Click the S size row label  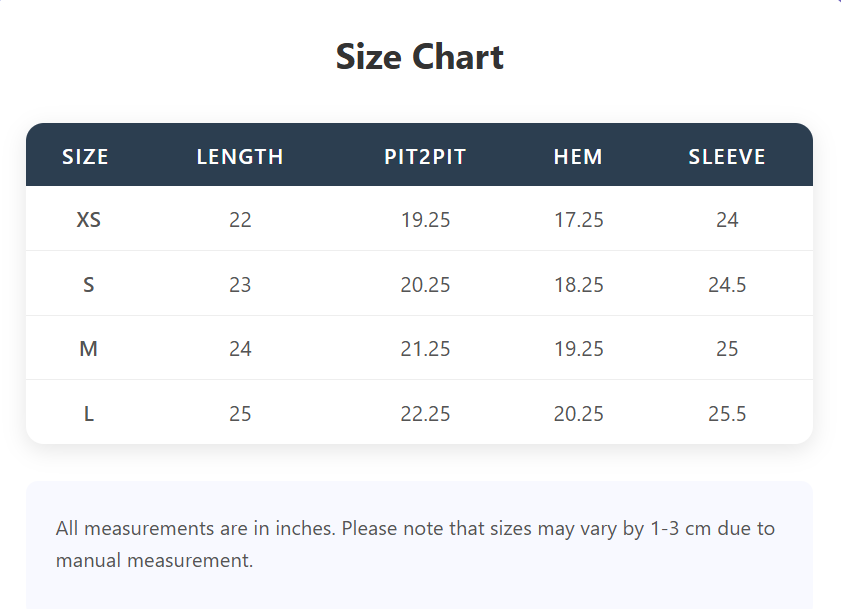tap(89, 285)
